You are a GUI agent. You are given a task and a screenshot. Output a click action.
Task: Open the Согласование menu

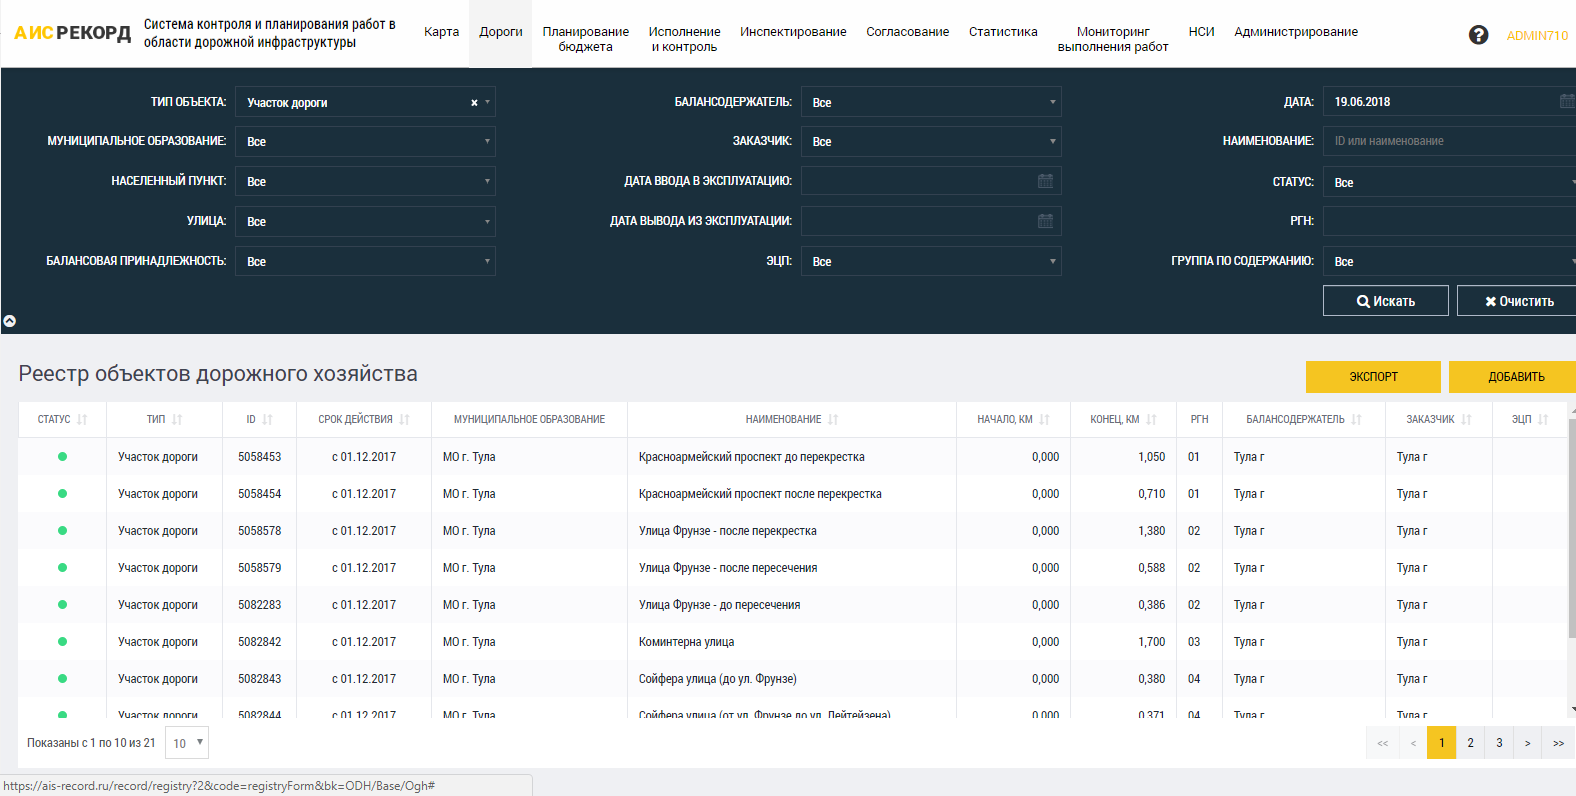click(x=907, y=32)
